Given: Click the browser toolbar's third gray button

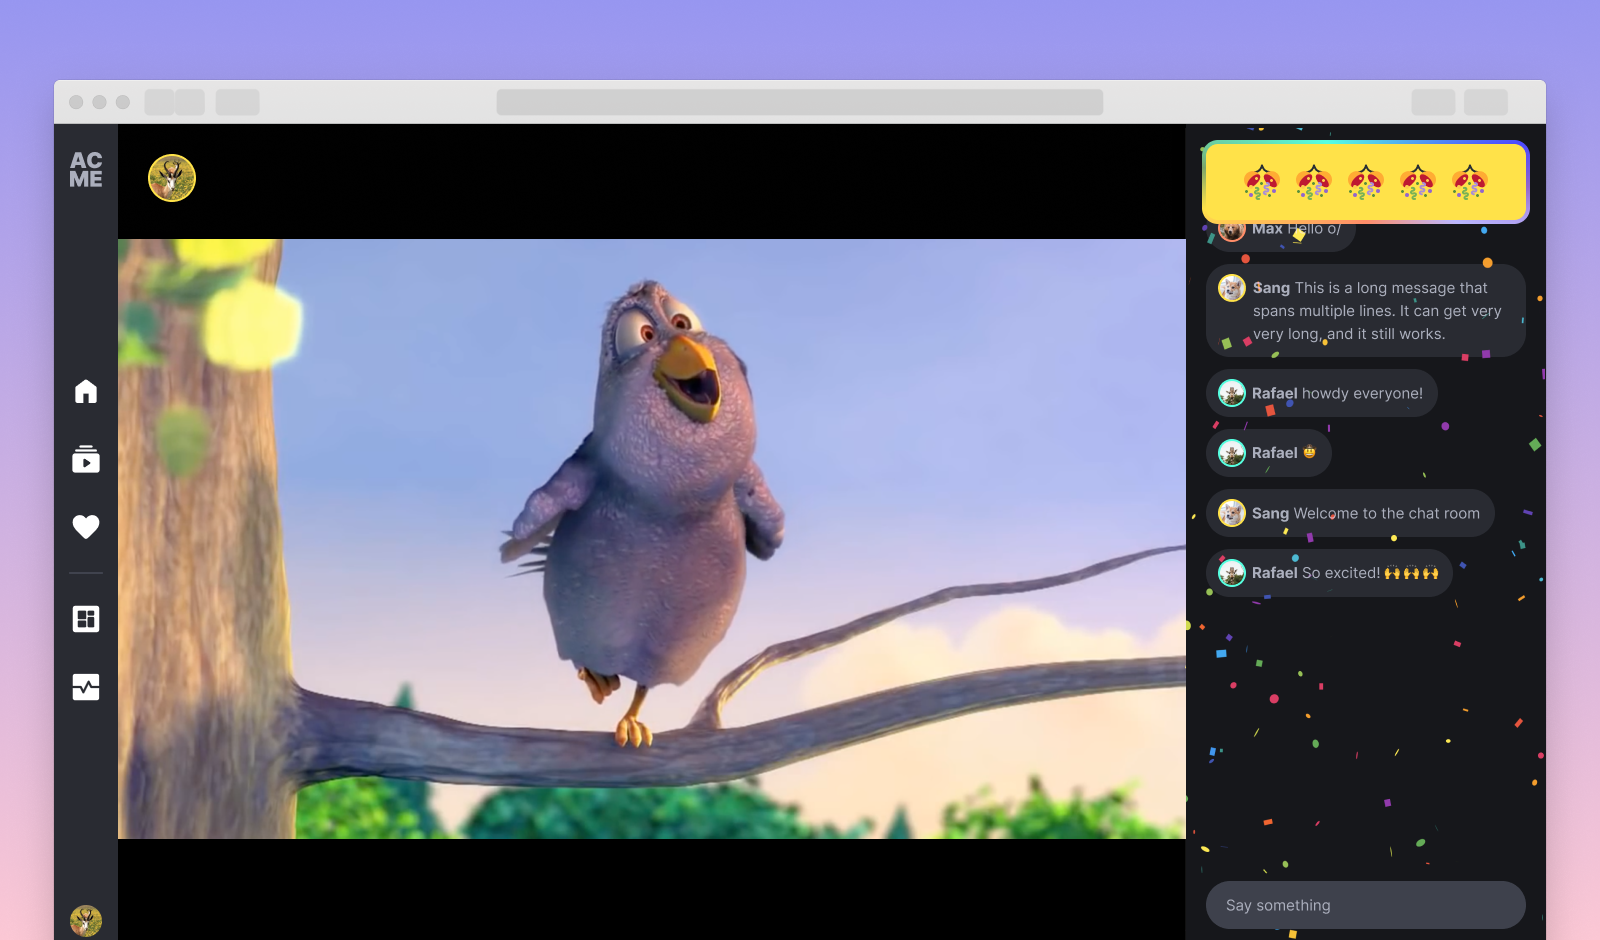Looking at the screenshot, I should pyautogui.click(x=238, y=102).
